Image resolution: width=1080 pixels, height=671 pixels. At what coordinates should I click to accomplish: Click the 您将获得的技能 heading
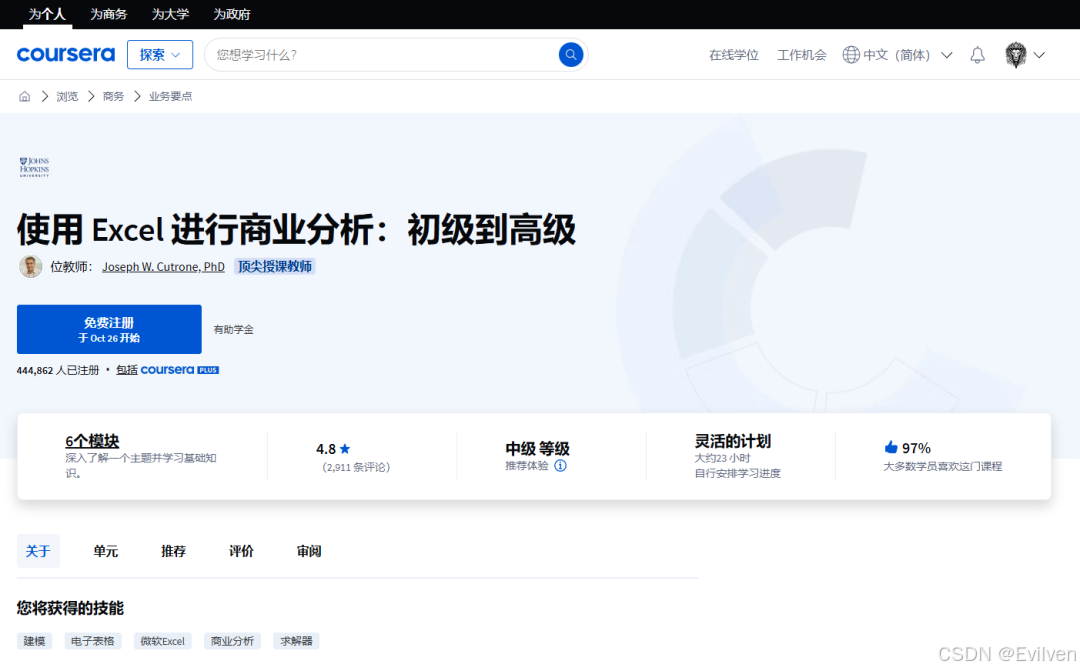point(70,608)
